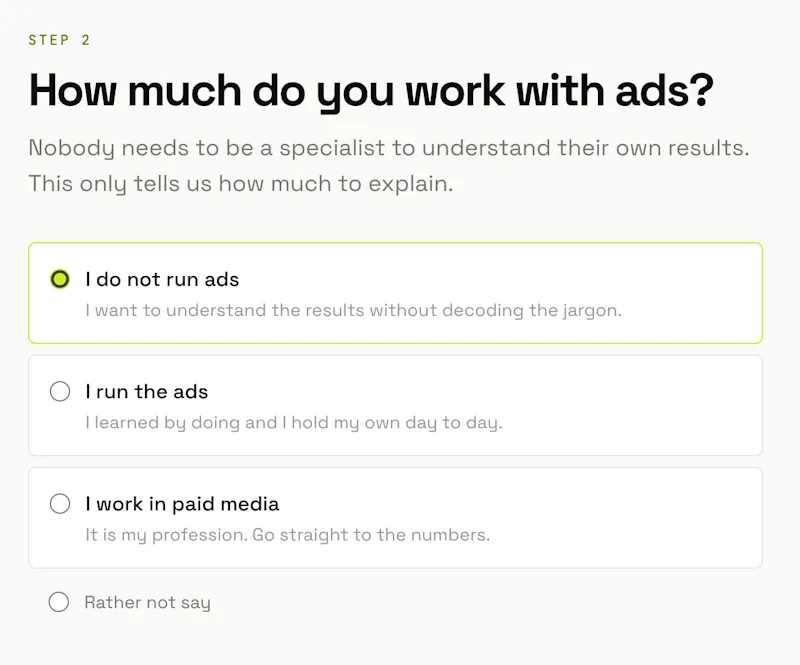Deselect by clicking the filled green radio dot

pos(60,279)
